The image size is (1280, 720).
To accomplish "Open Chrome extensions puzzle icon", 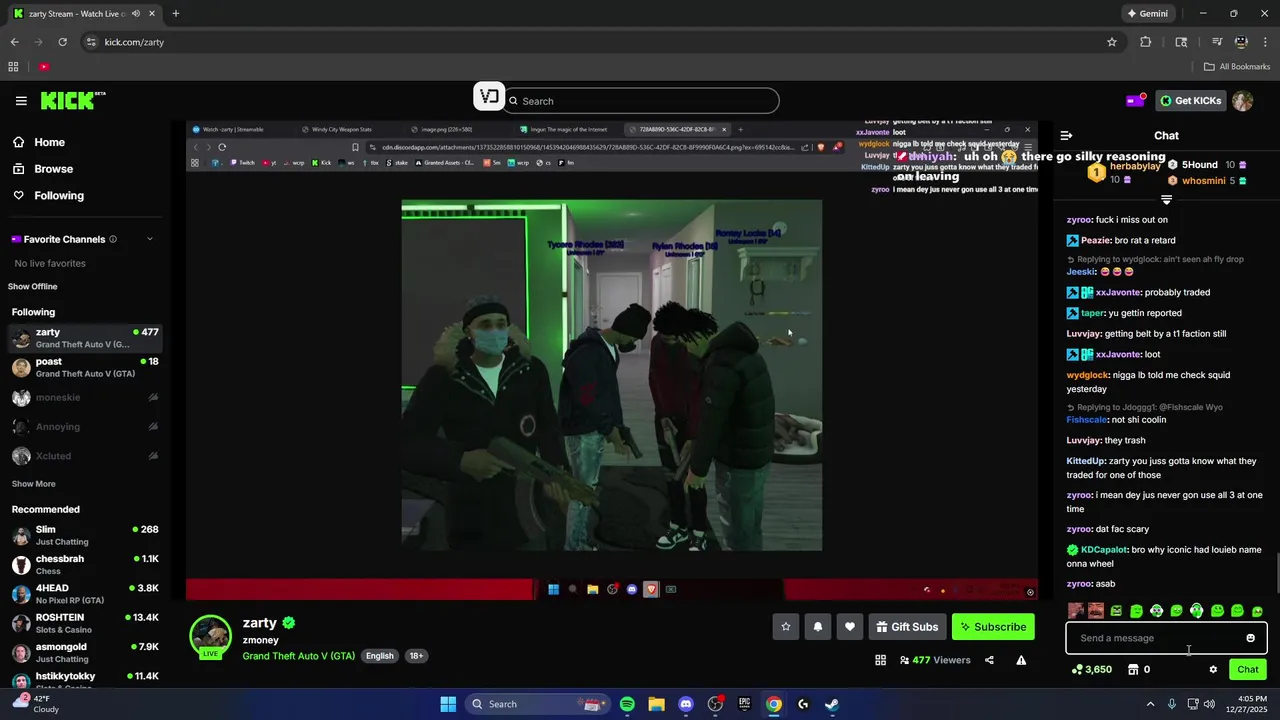I will (x=1145, y=42).
